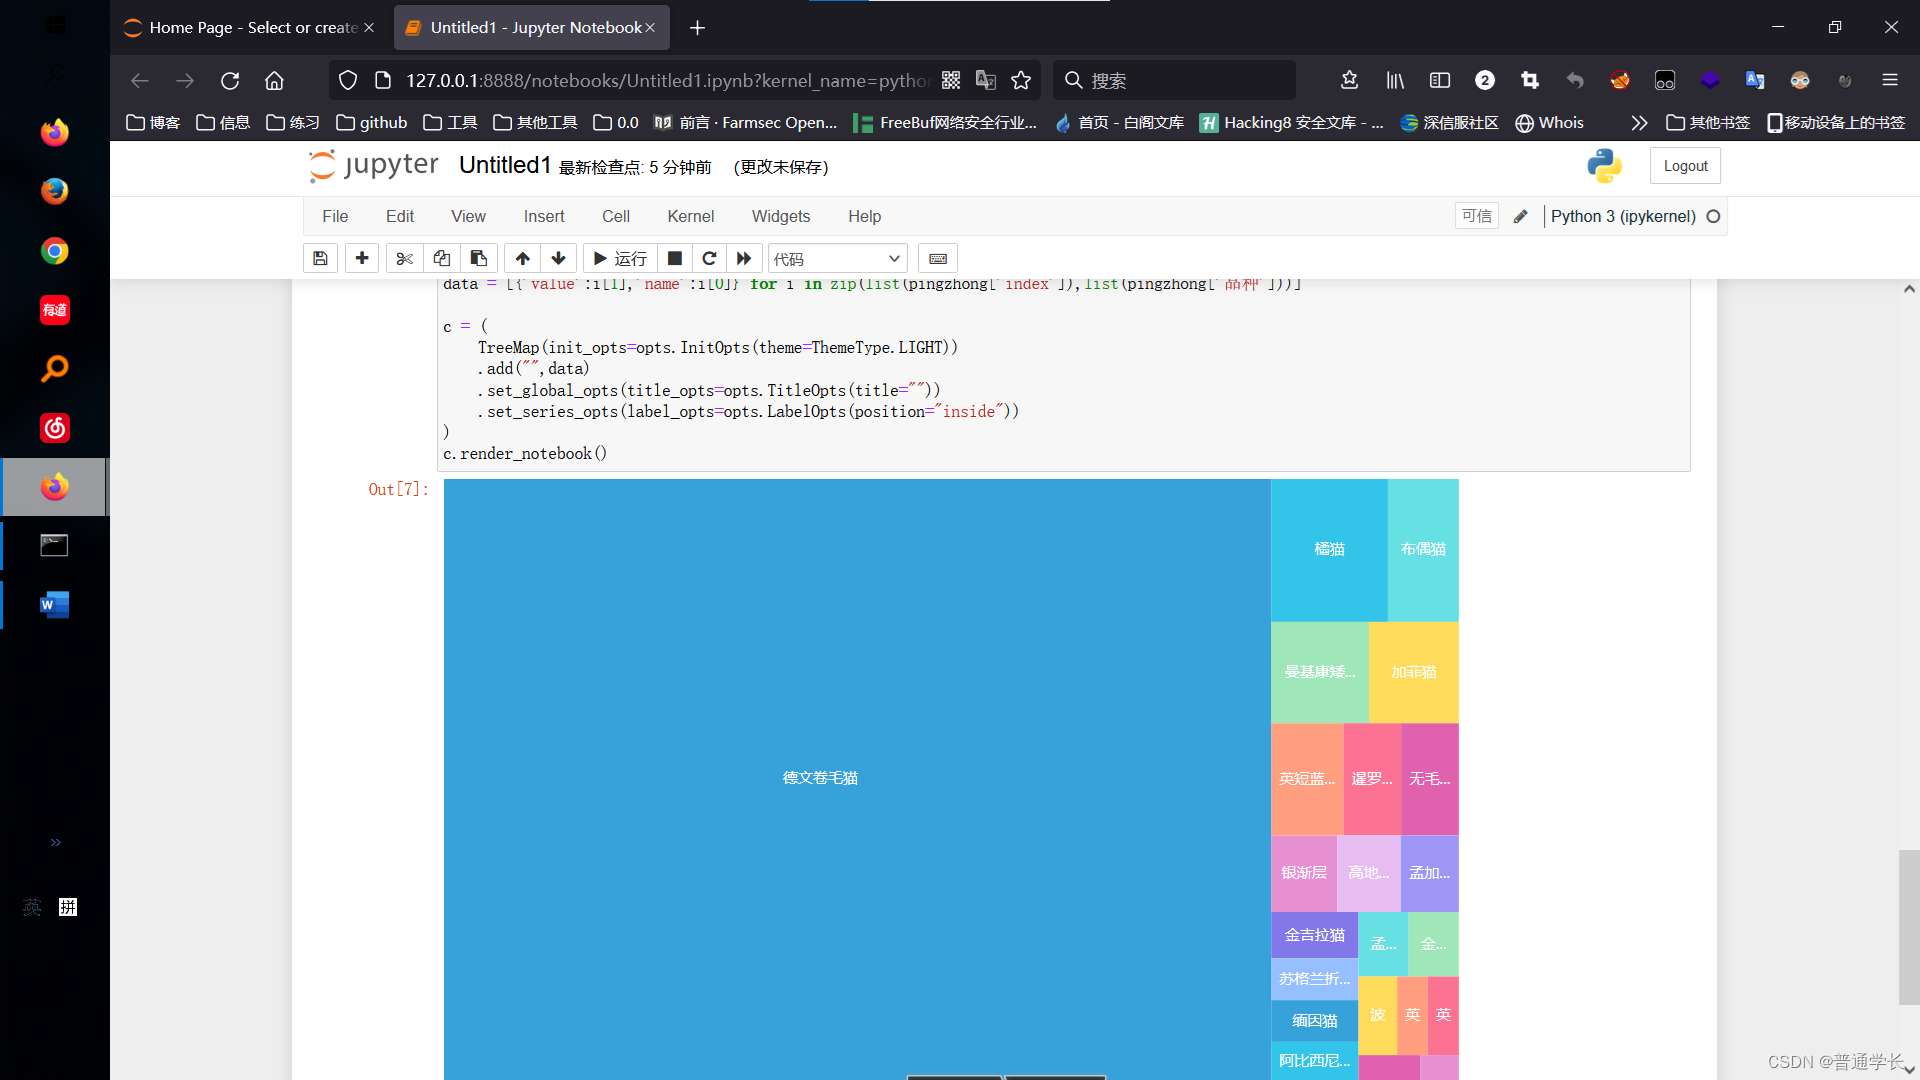Open the 代码 cell type dropdown
This screenshot has width=1920, height=1080.
[837, 258]
